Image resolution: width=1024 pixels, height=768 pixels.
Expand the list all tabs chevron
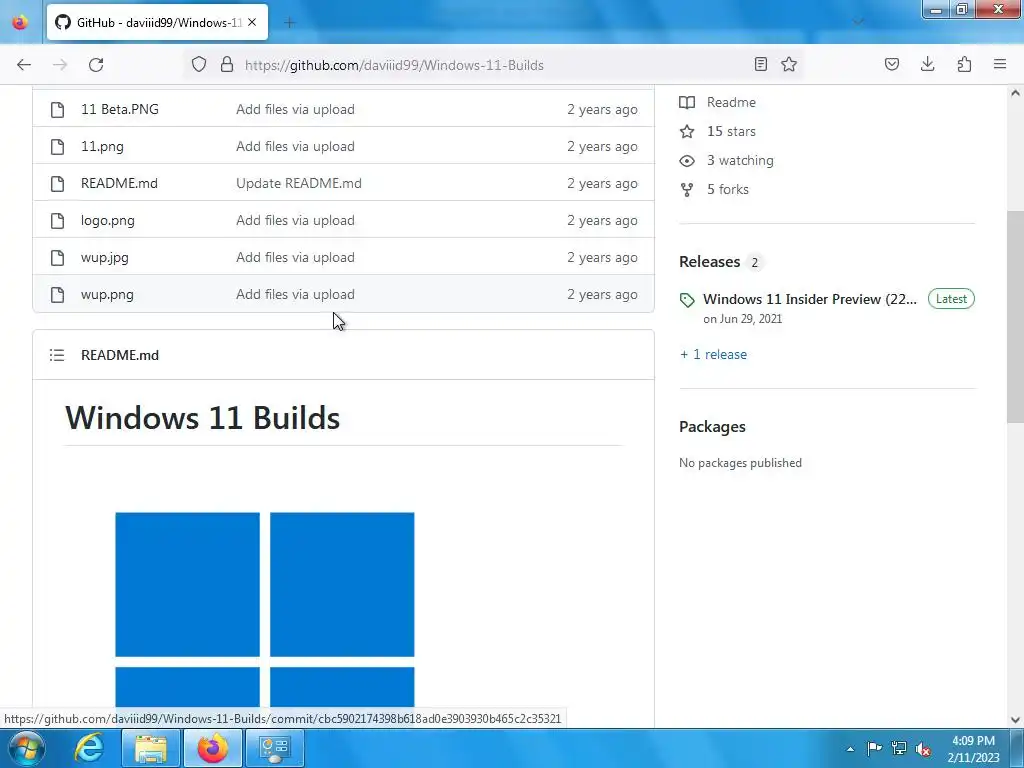pos(858,22)
